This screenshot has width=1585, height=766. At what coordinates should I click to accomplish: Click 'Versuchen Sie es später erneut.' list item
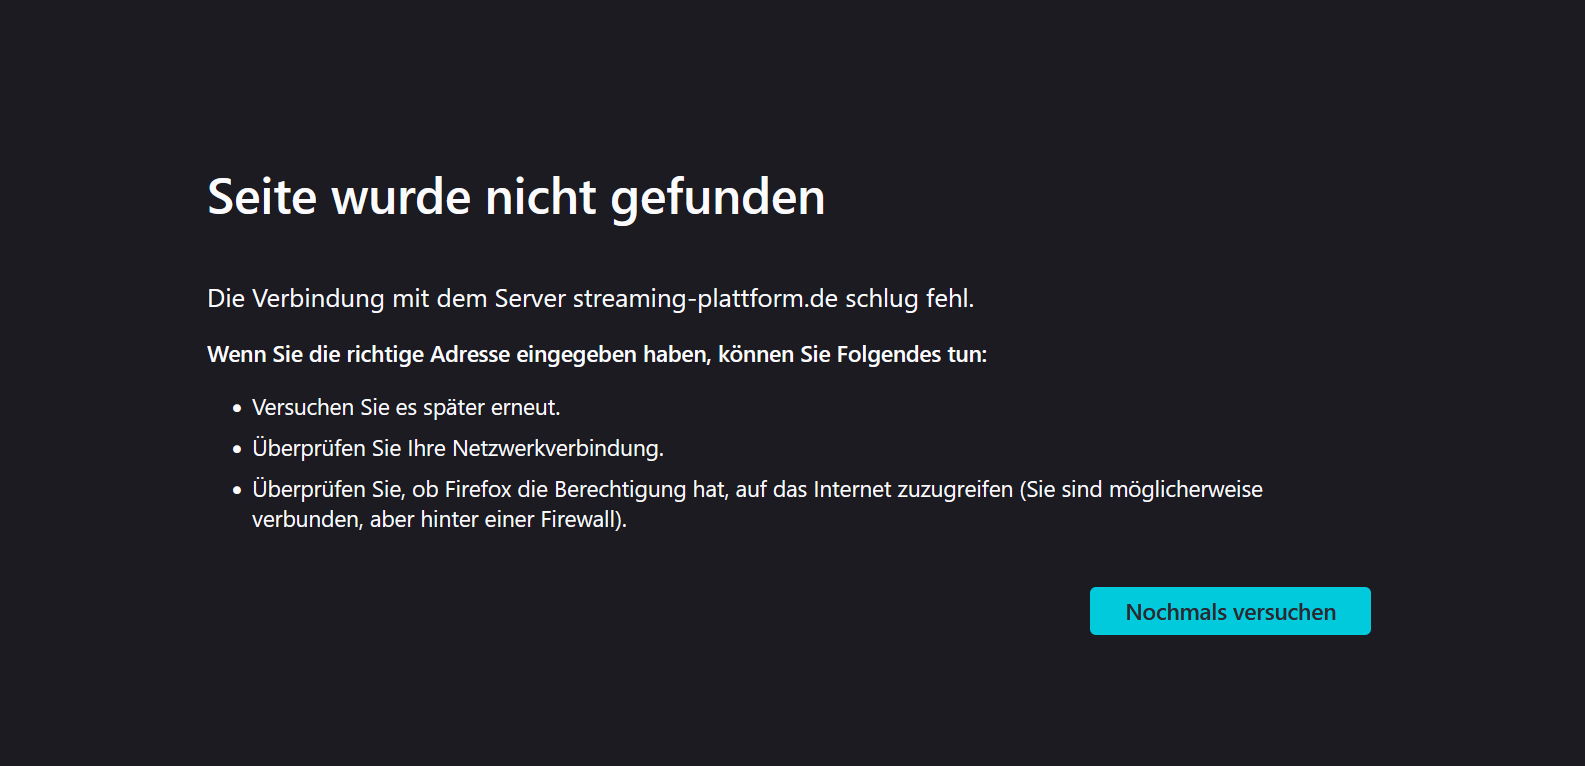tap(406, 408)
